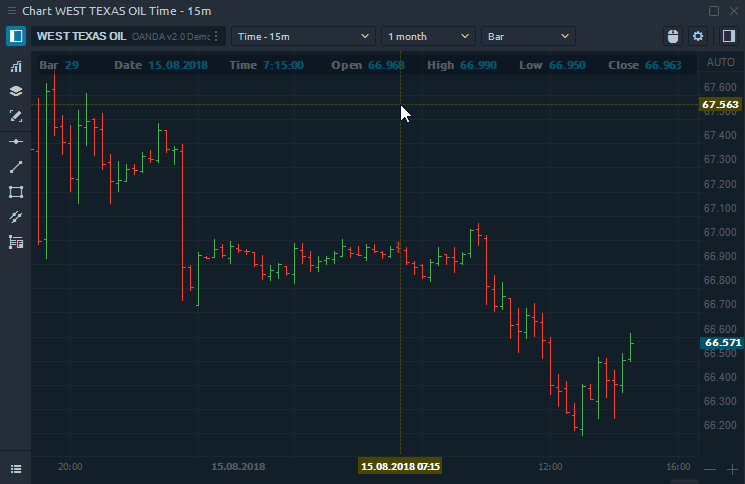Toggle AUTO price scale mode
The height and width of the screenshot is (484, 745).
(720, 62)
